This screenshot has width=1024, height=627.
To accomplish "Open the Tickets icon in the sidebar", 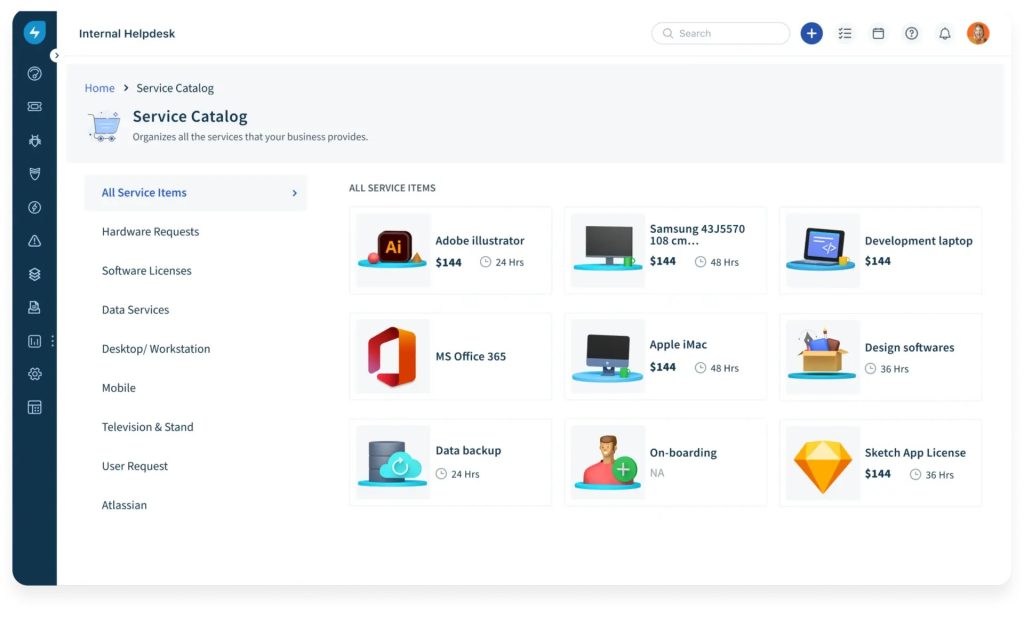I will [x=34, y=106].
